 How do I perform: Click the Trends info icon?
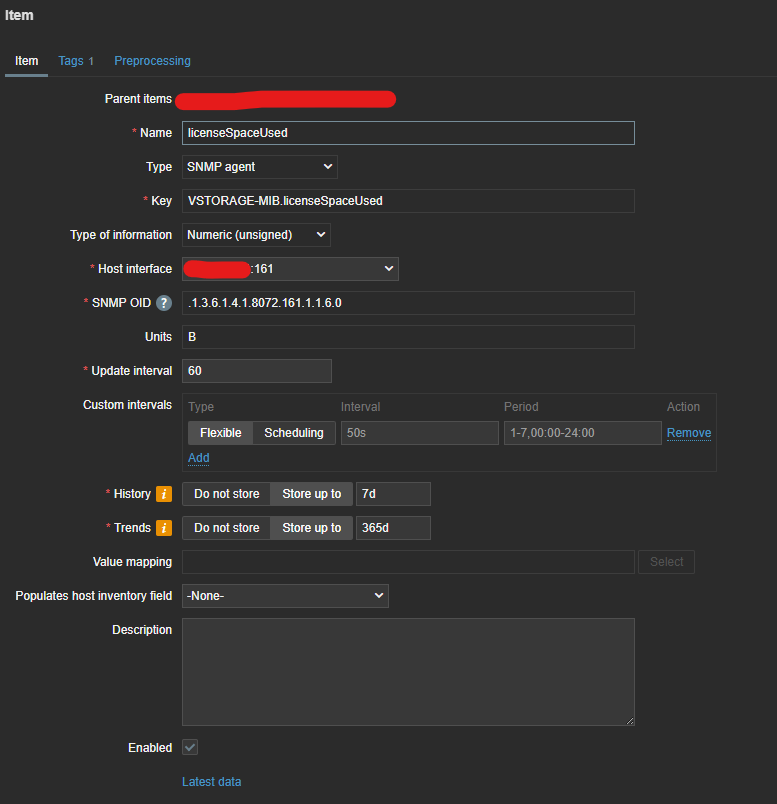click(x=164, y=528)
